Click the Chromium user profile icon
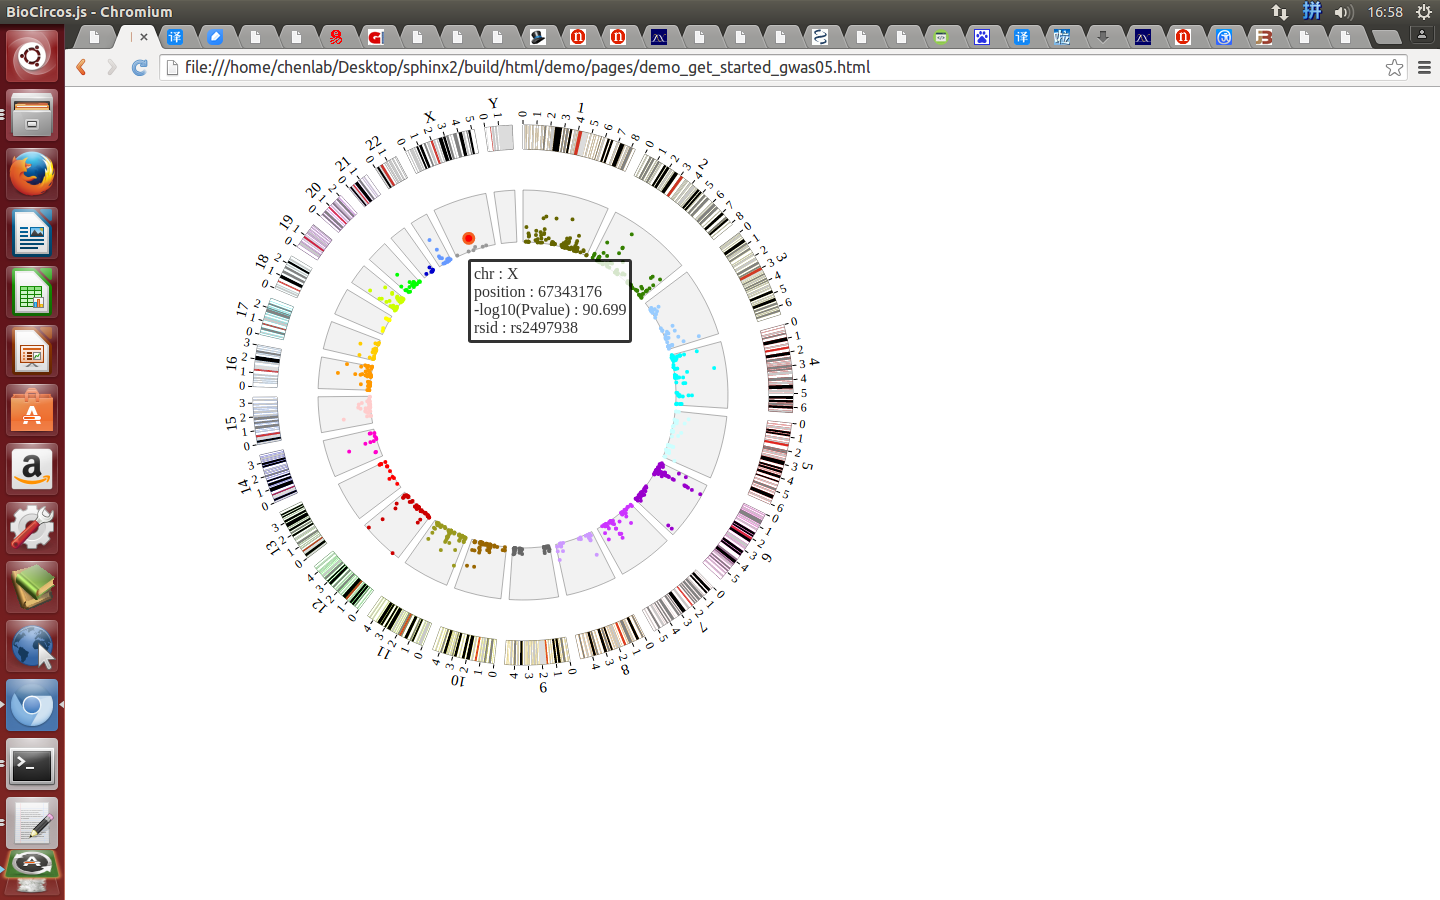Screen dimensions: 1440x900 pos(1422,34)
